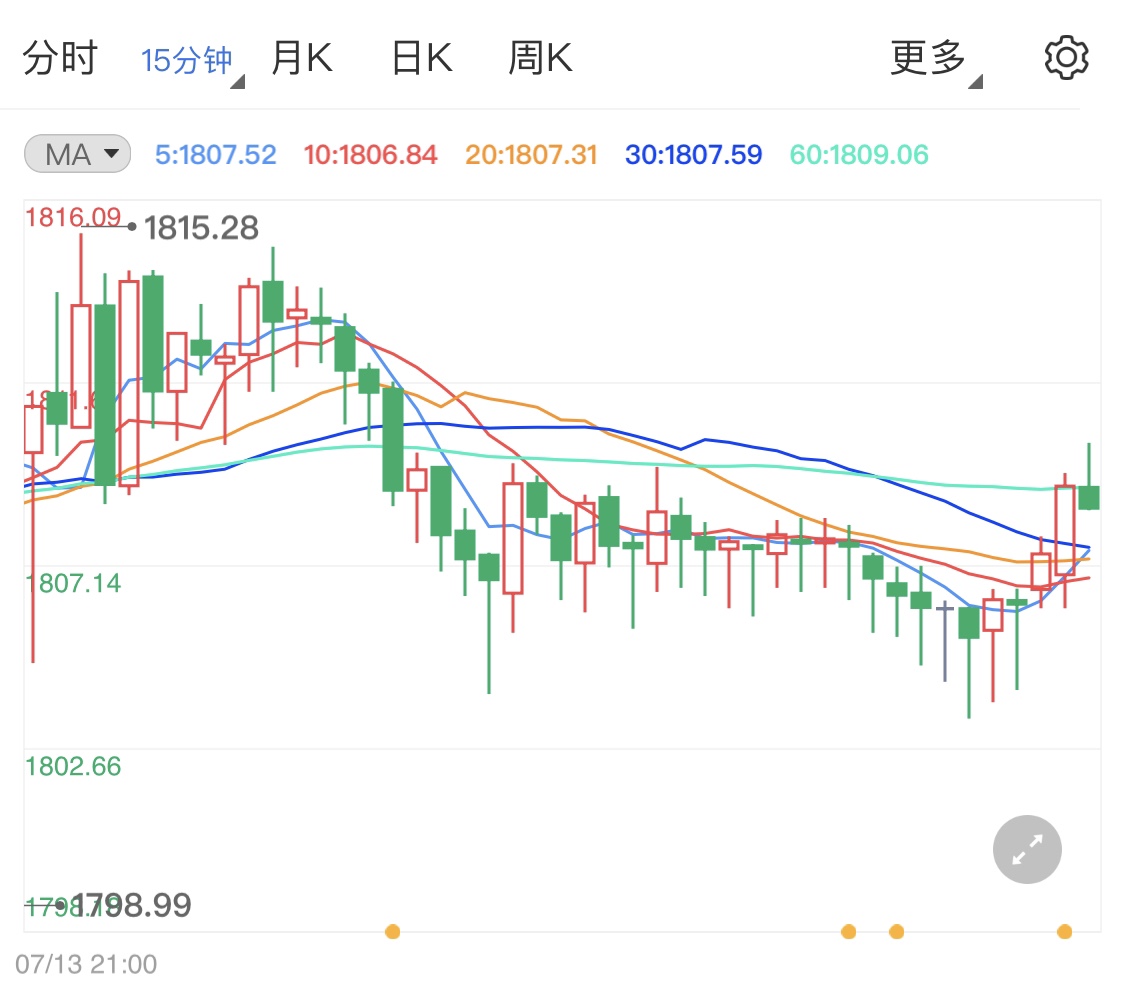
Task: Click the 1802.66 axis price label
Action: 73,767
